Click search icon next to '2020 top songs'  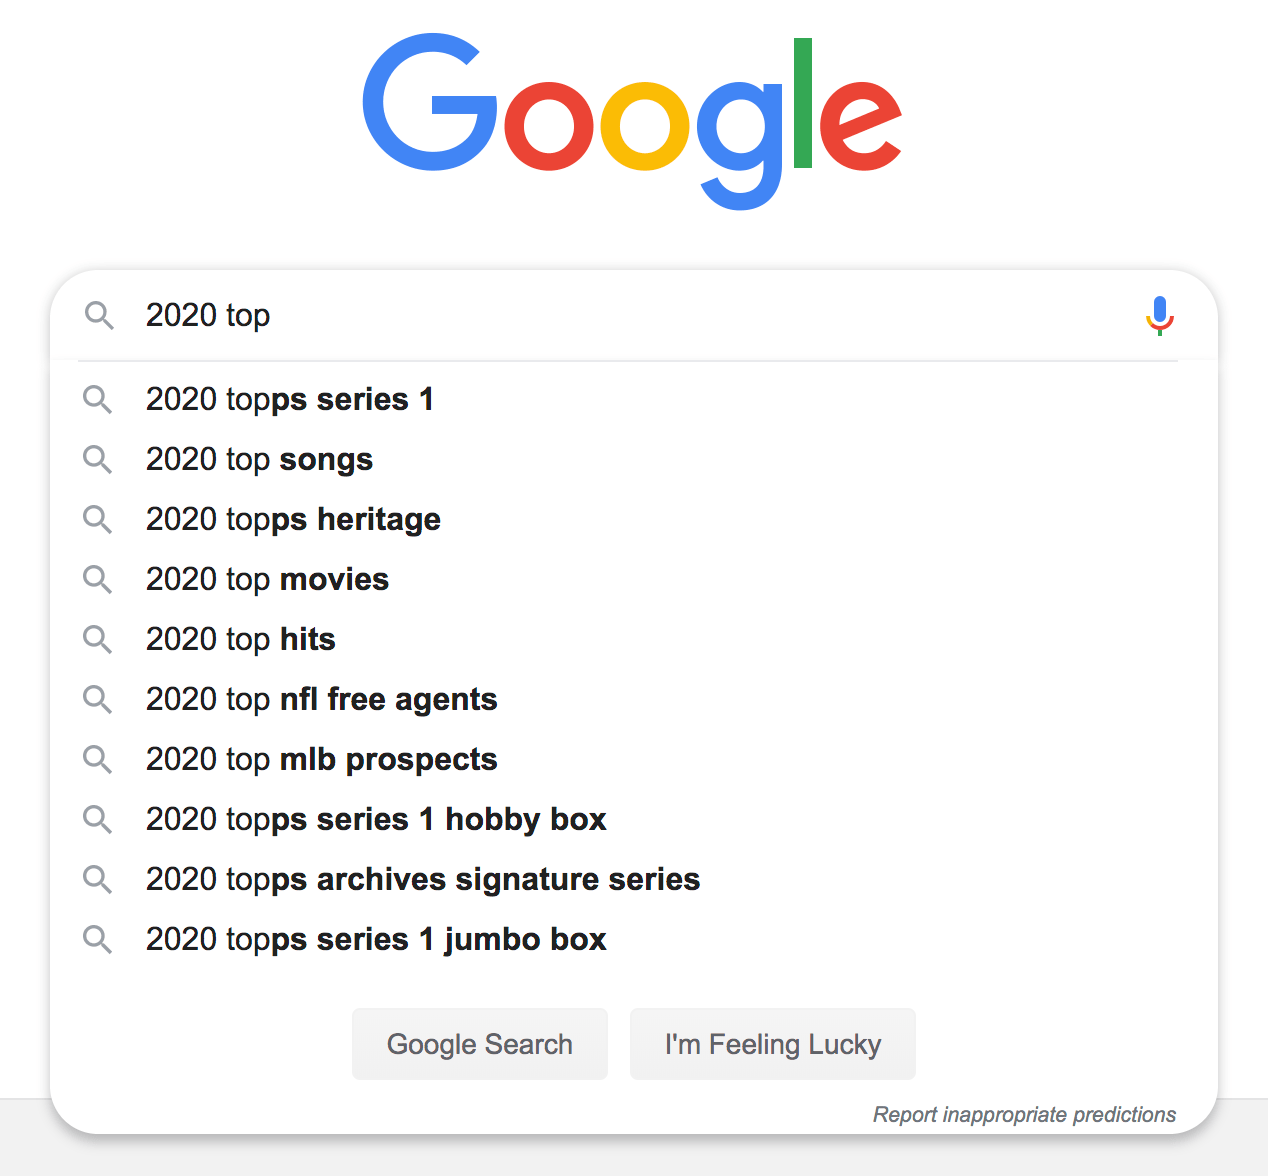click(97, 459)
